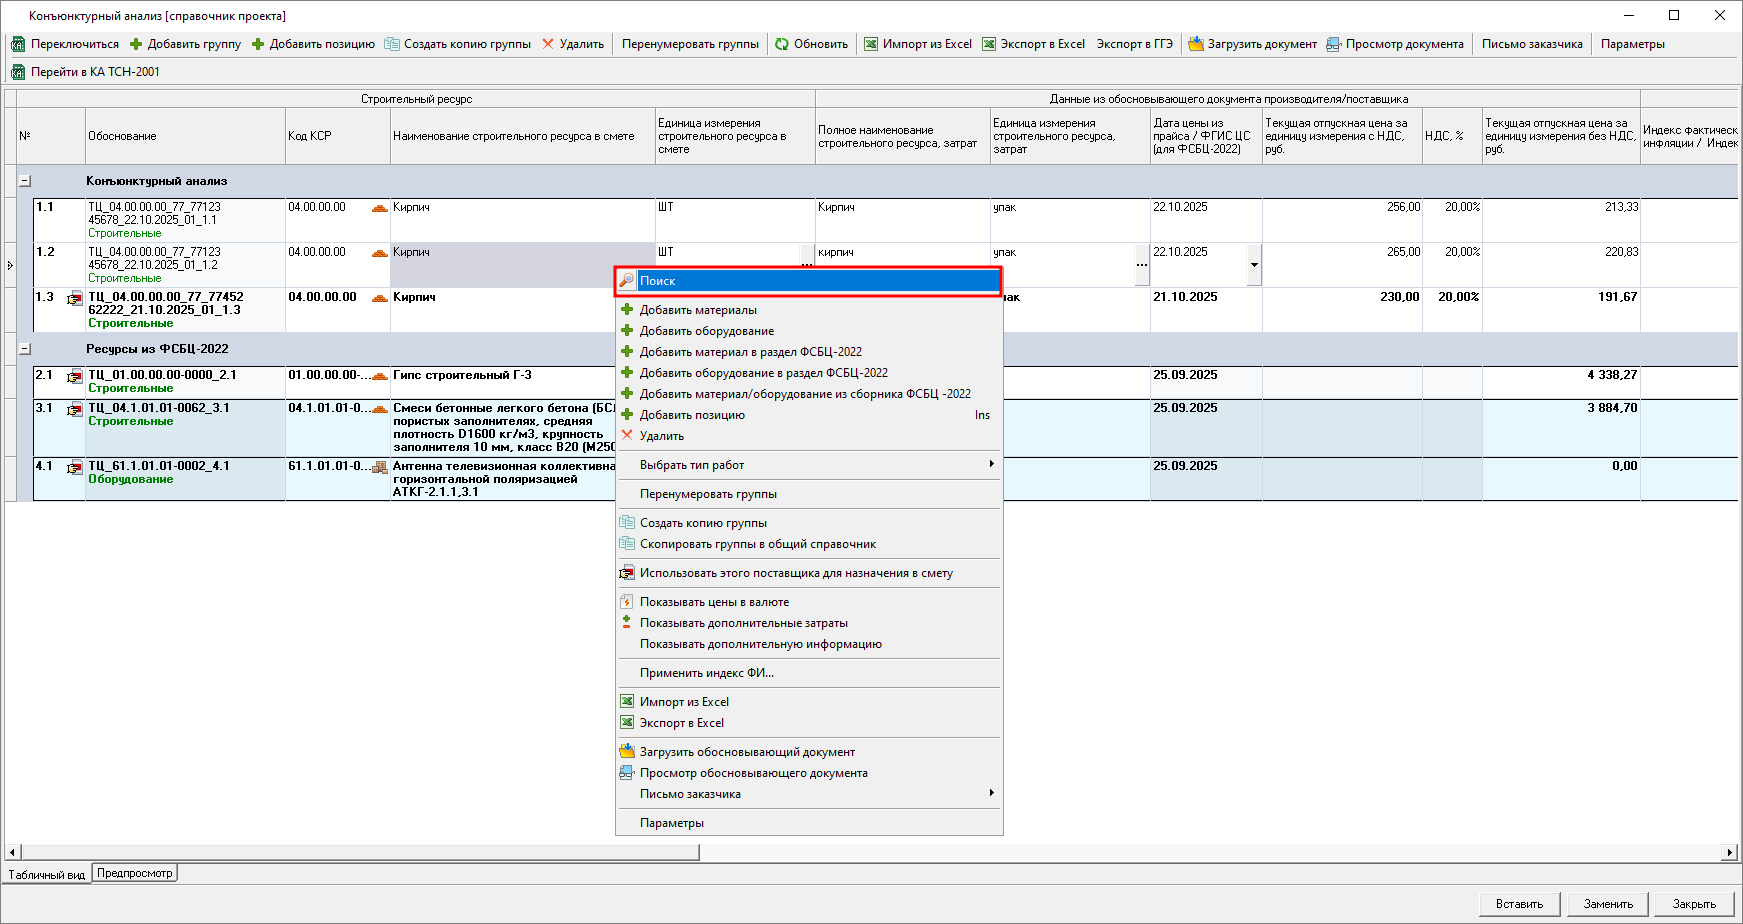1743x924 pixels.
Task: Click the Заменить button
Action: 1608,904
